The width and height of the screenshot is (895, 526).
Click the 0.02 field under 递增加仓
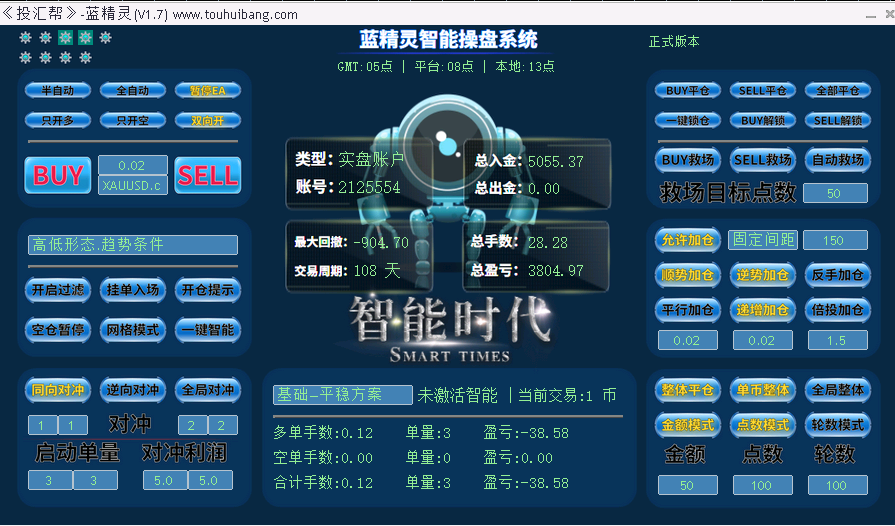(763, 341)
